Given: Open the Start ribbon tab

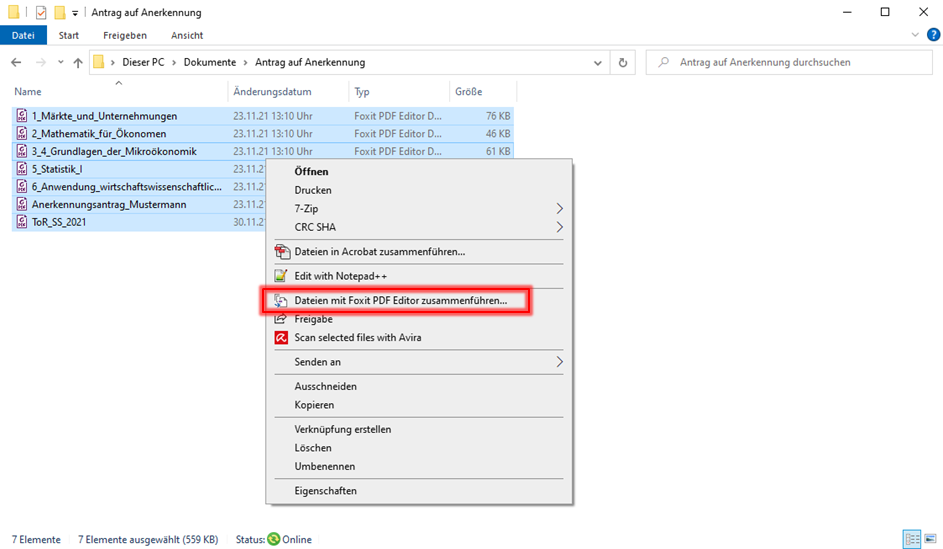Looking at the screenshot, I should coord(69,35).
